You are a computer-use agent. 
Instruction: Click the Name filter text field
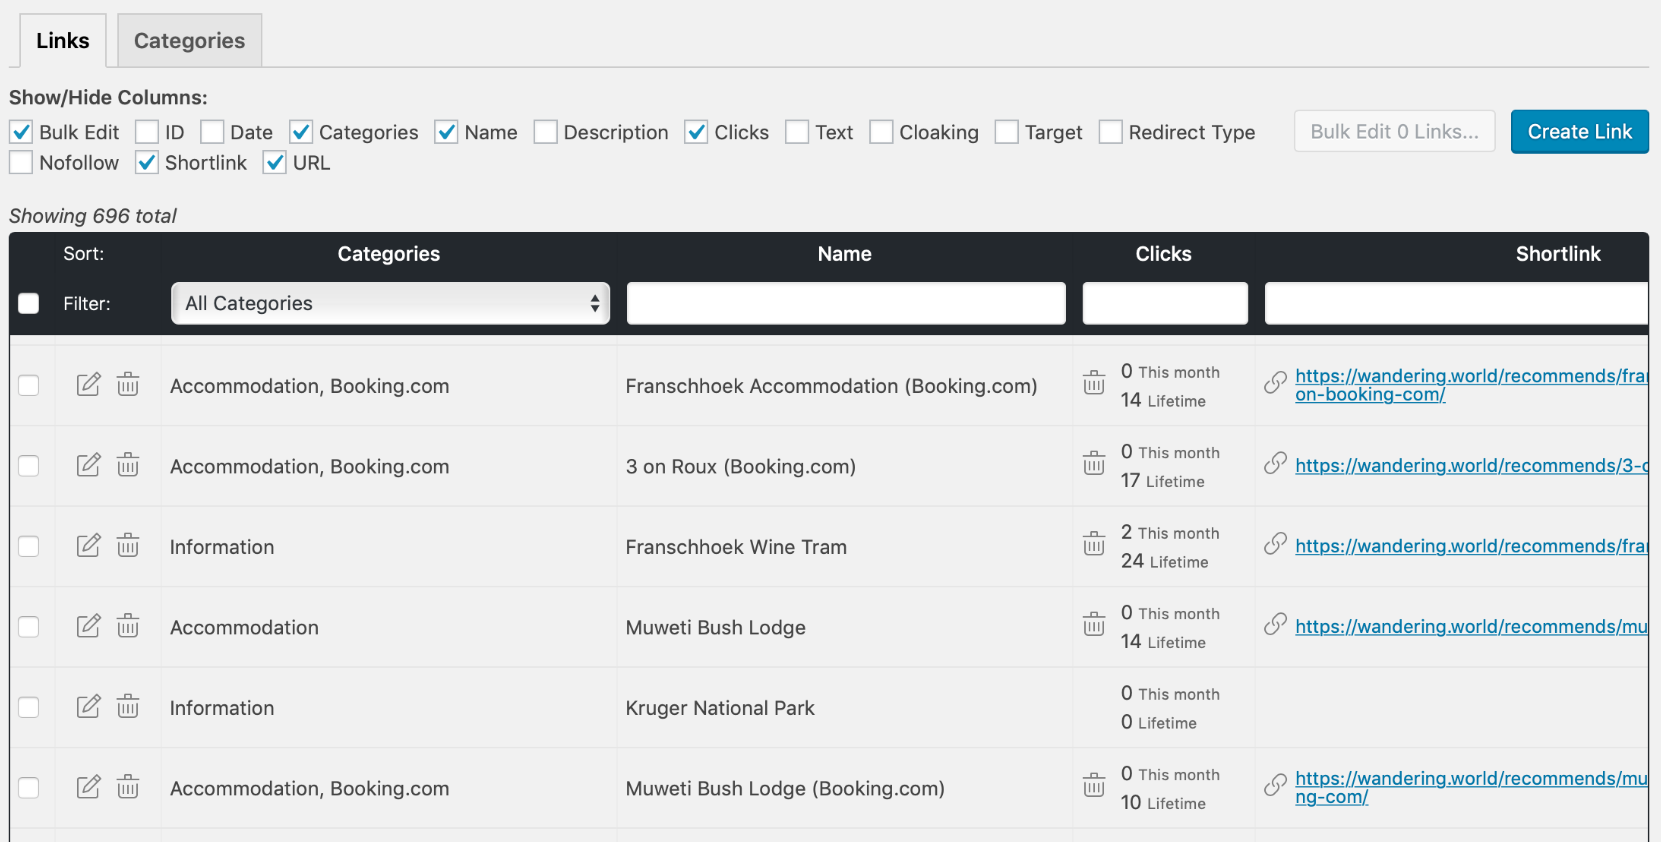click(845, 303)
